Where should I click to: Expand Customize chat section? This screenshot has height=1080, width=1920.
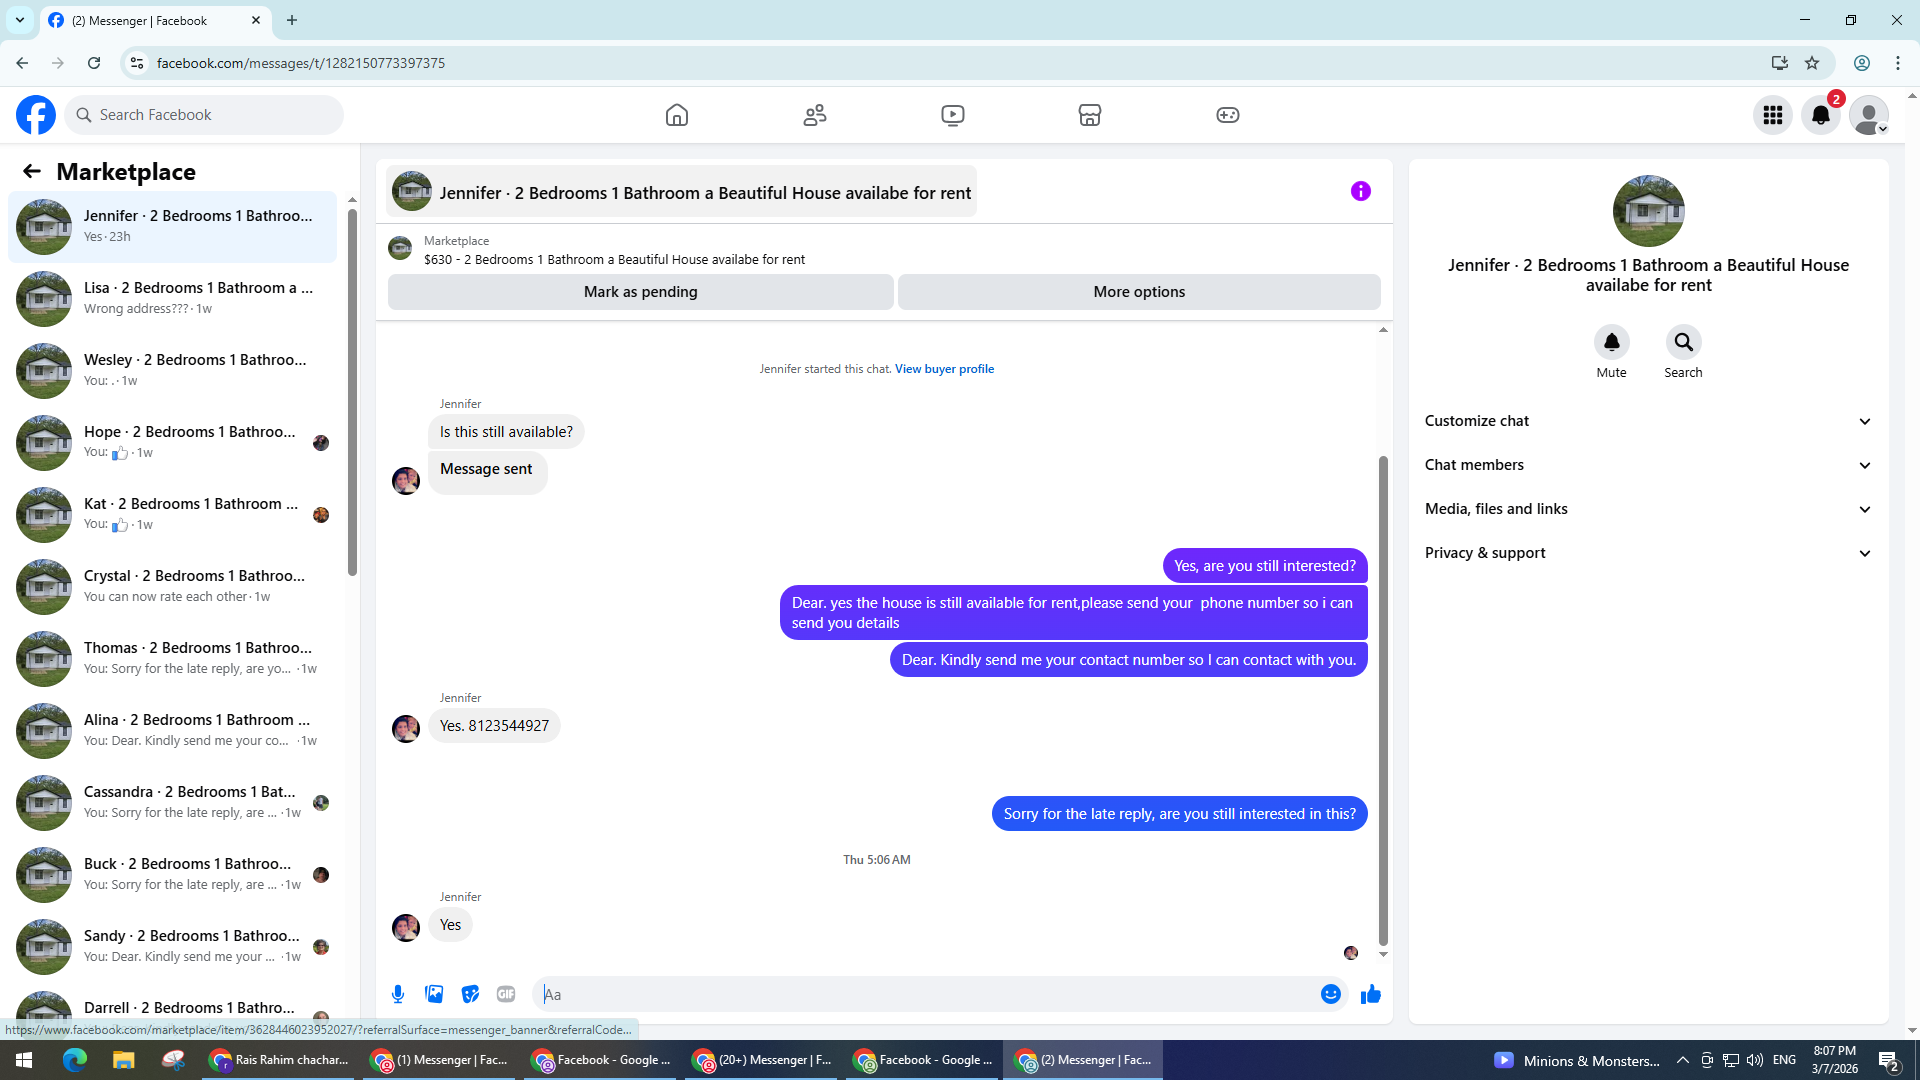1648,421
